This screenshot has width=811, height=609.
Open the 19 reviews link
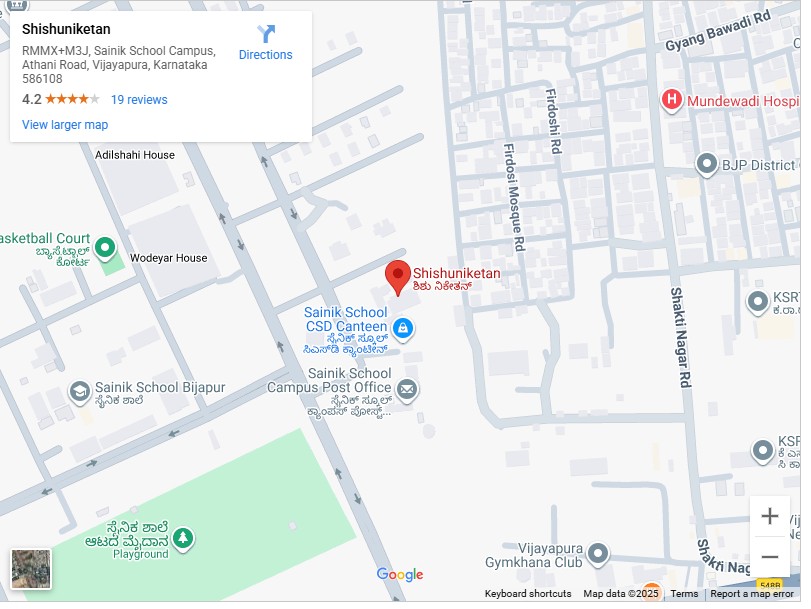tap(139, 100)
